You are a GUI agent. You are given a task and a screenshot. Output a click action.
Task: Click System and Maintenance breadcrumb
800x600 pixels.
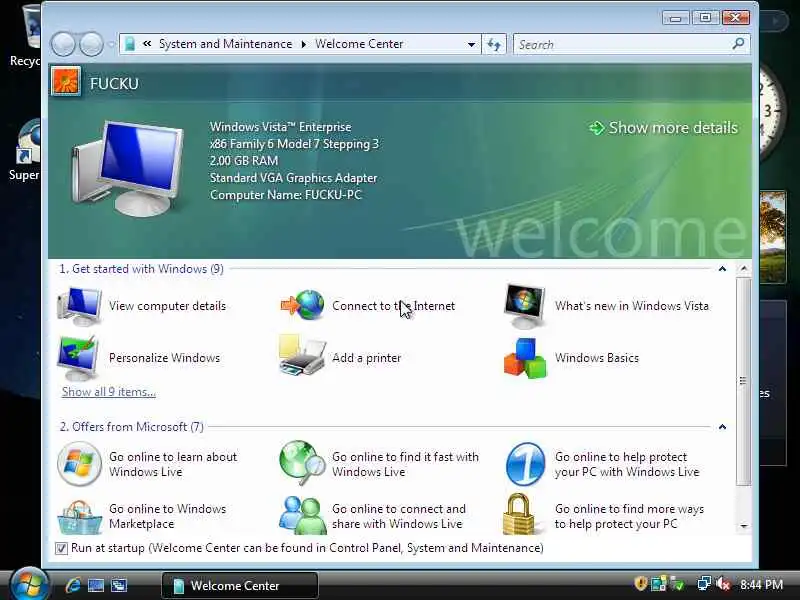pos(226,44)
